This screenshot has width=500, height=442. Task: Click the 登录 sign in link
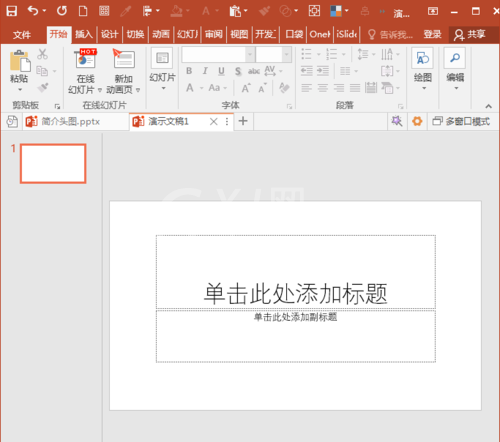432,34
